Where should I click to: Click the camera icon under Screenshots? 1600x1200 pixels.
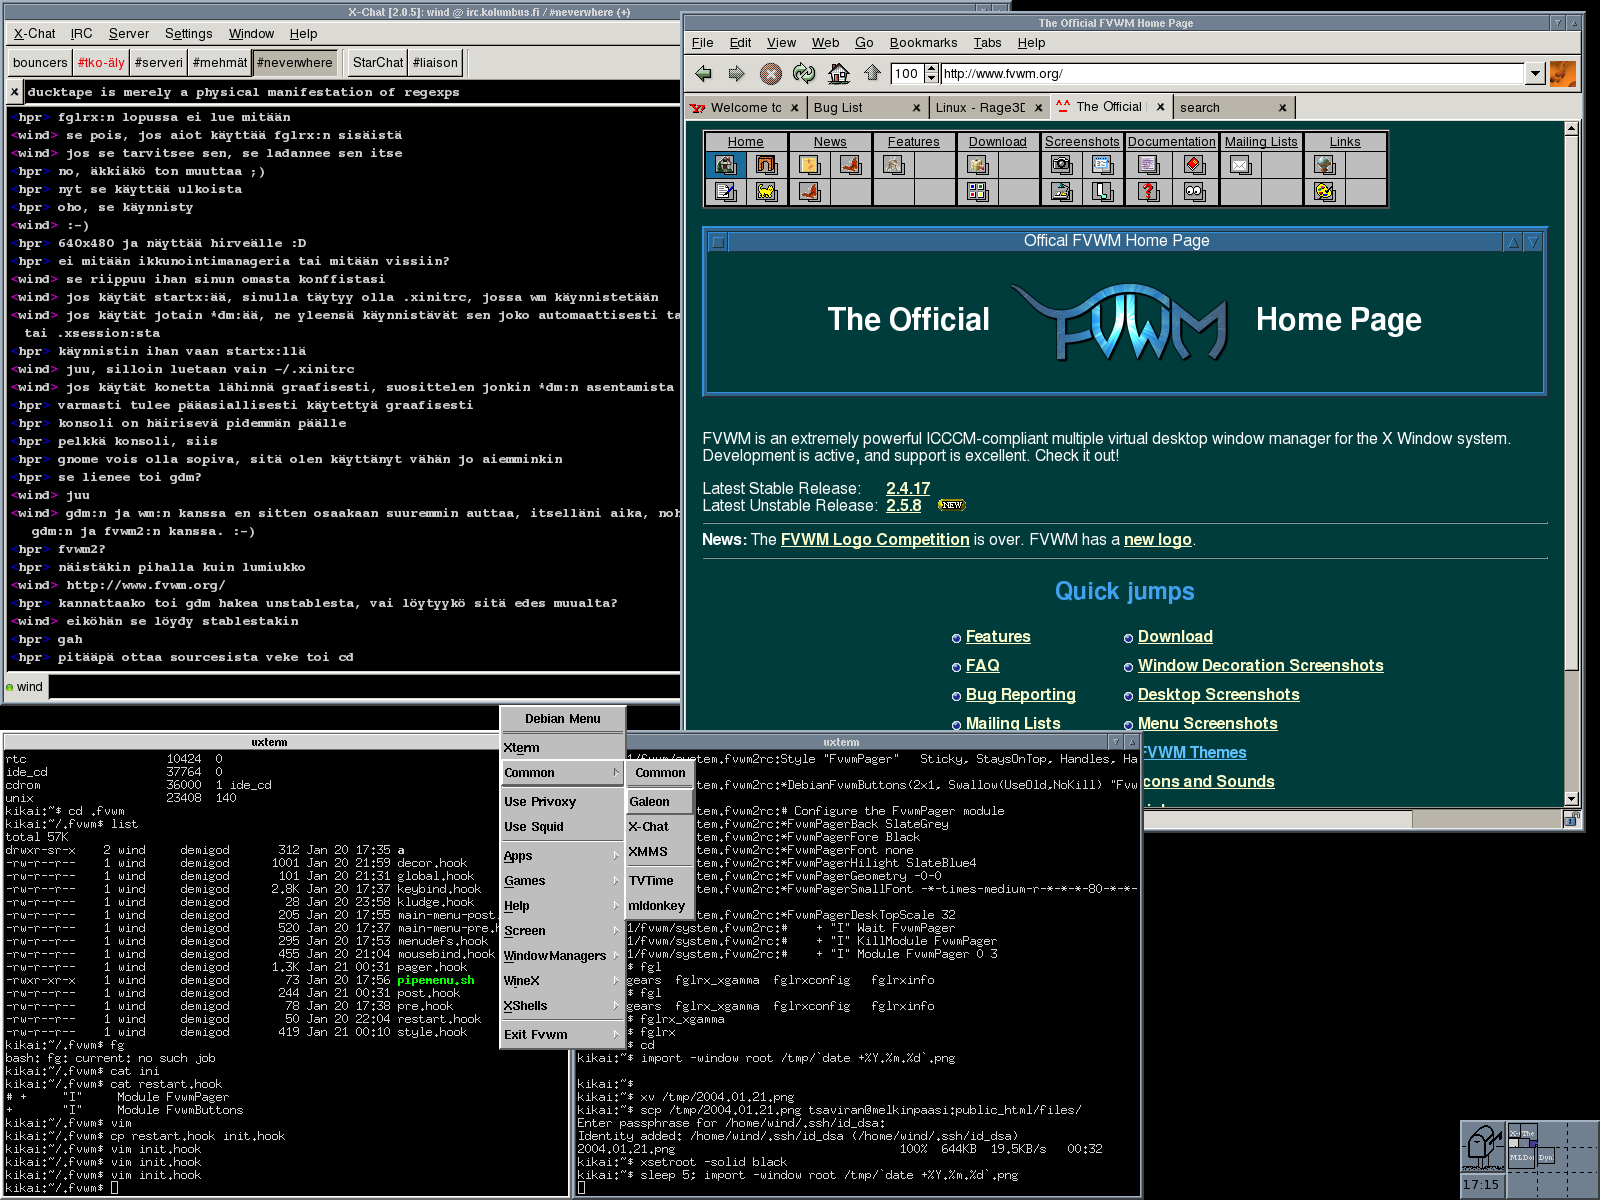pos(1061,165)
